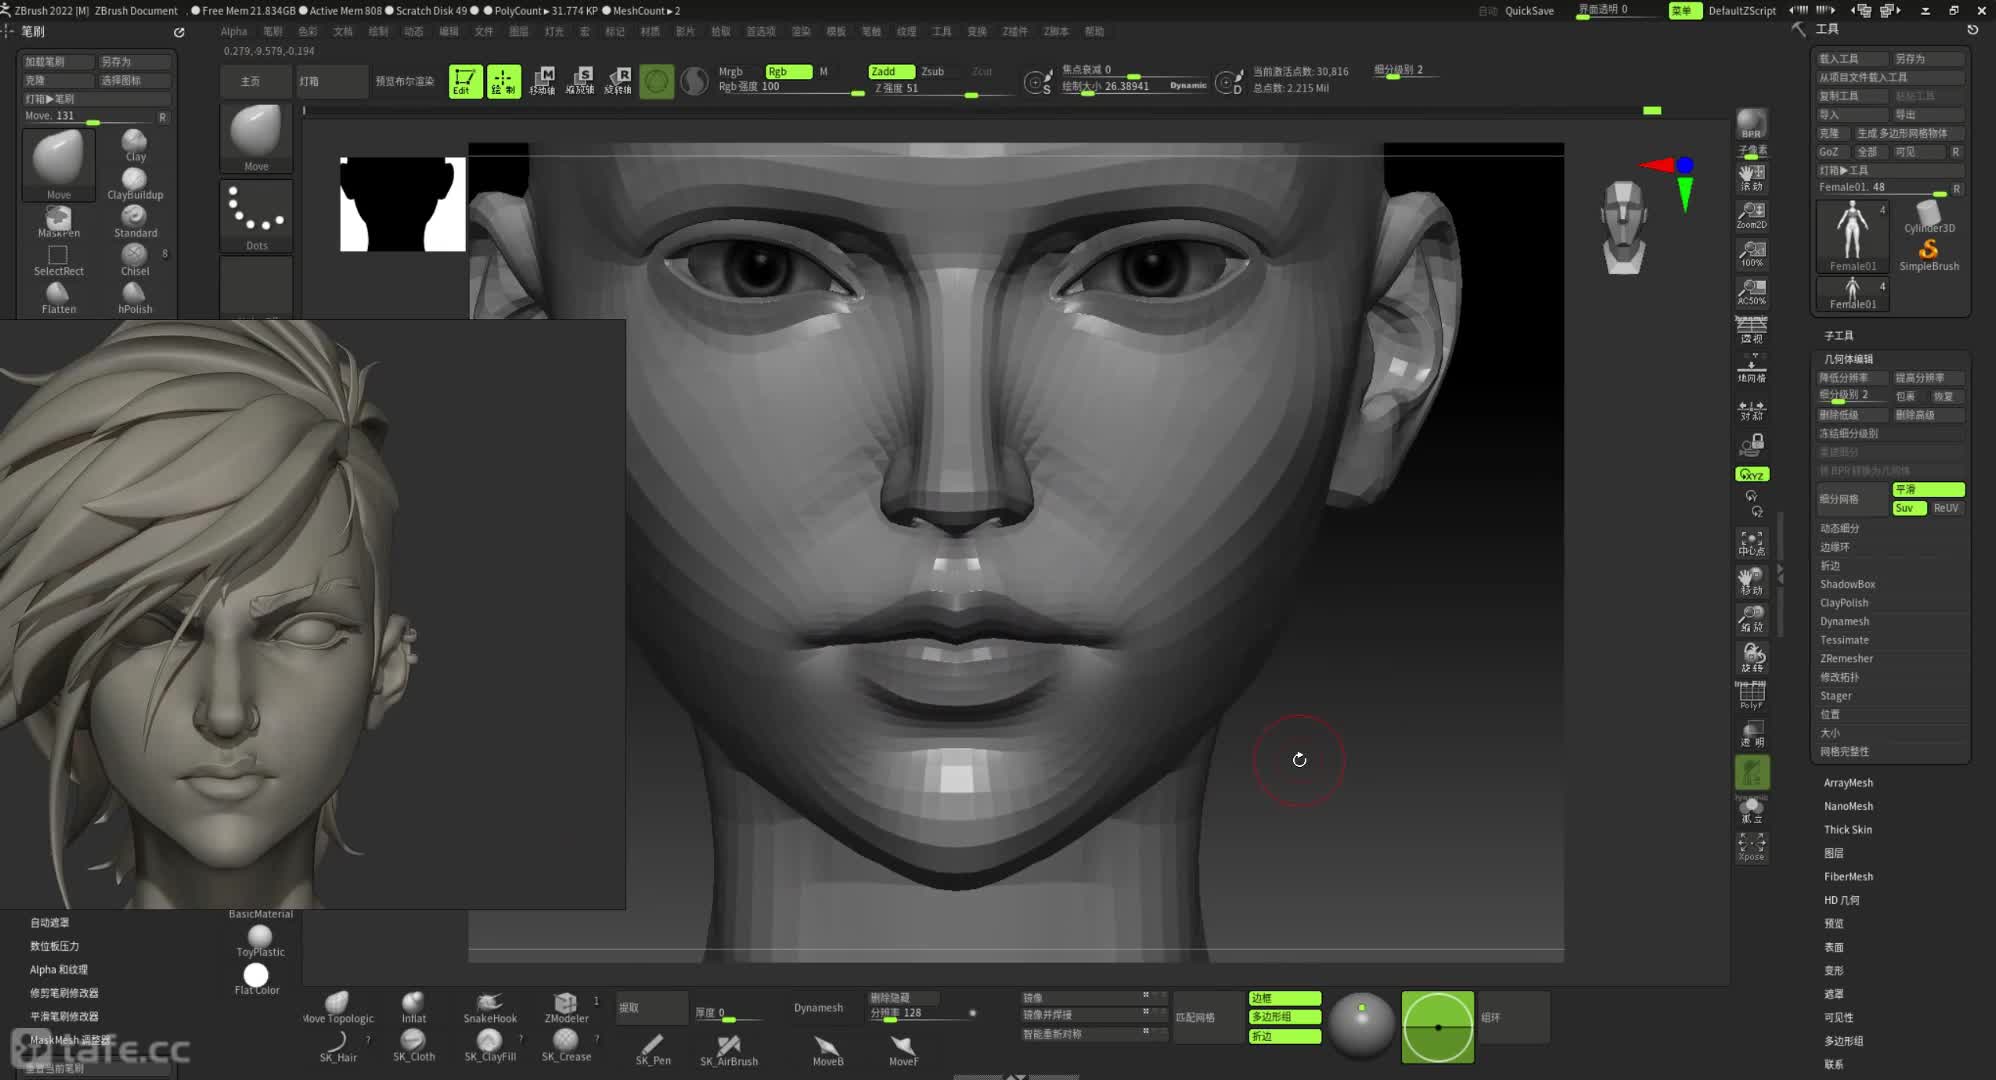Toggle the Zadd button
The width and height of the screenshot is (1996, 1080).
click(x=890, y=71)
